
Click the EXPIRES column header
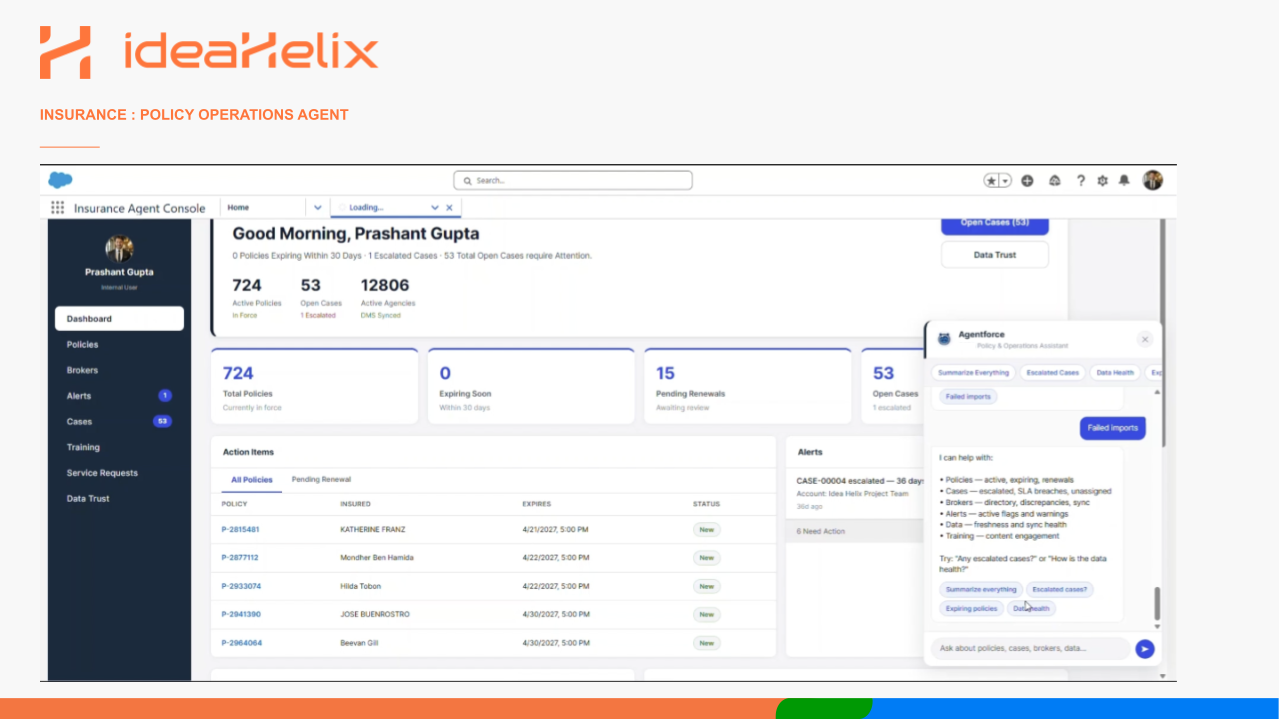click(536, 504)
